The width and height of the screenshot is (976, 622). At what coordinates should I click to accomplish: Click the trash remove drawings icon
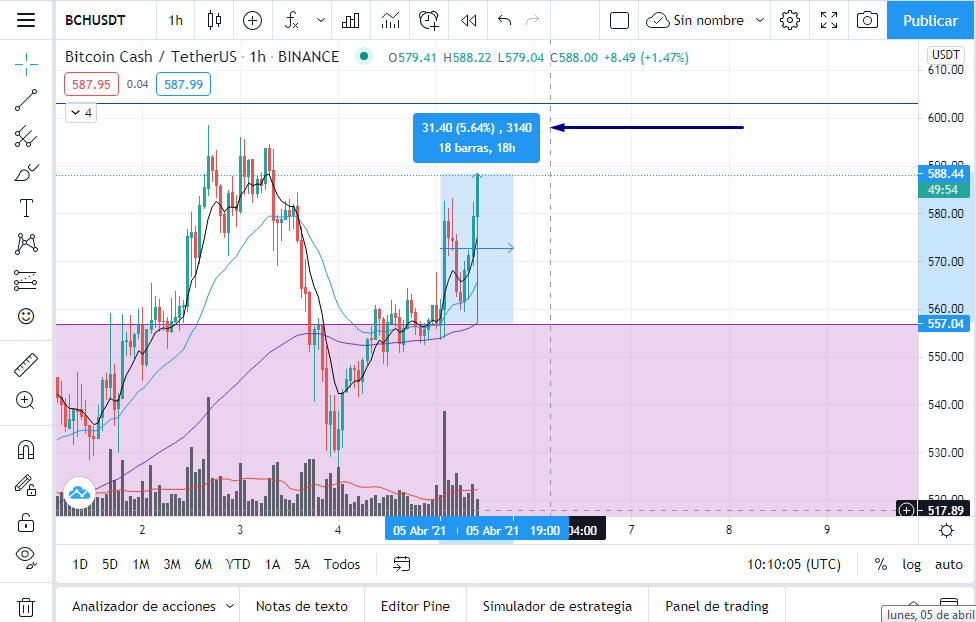point(26,607)
